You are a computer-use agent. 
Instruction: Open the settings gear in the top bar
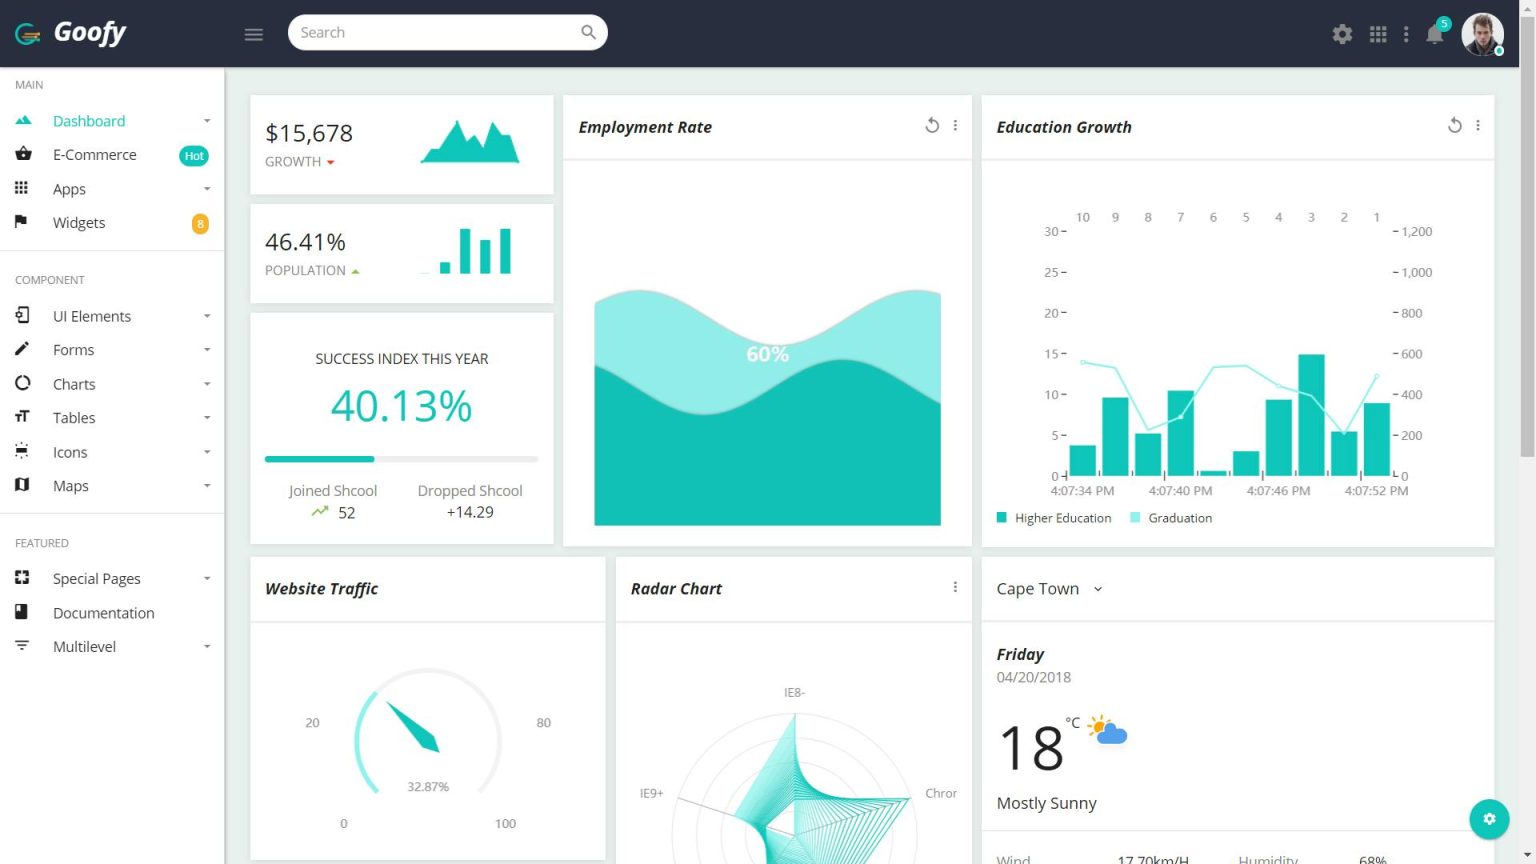1342,33
